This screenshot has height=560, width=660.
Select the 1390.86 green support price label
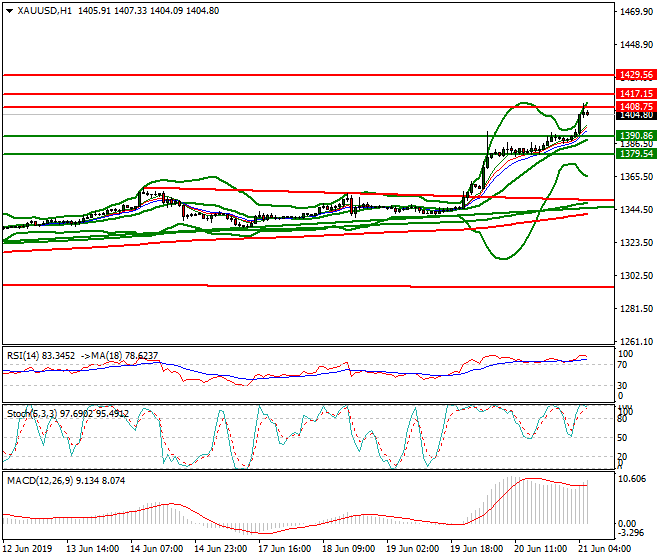[x=636, y=136]
